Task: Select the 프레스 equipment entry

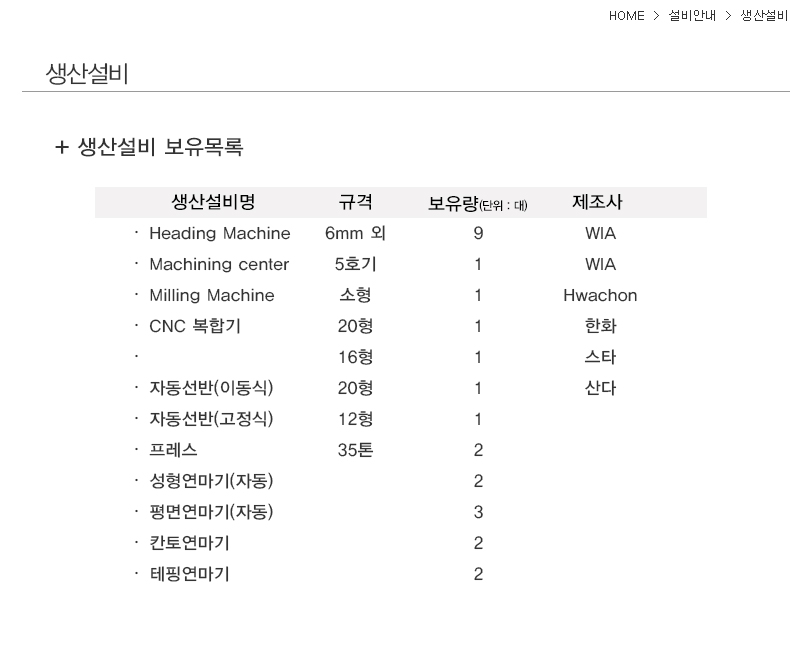Action: [x=173, y=450]
